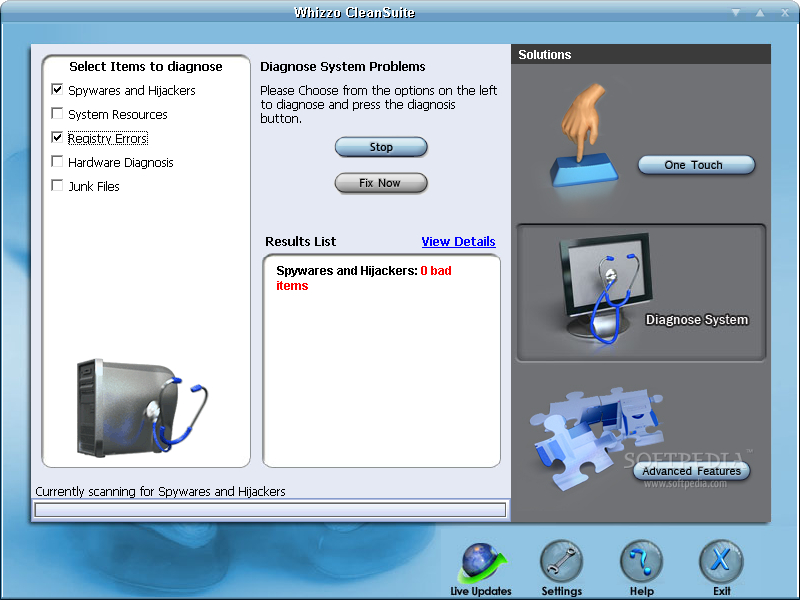Select the Diagnose System label
Viewport: 800px width, 600px height.
coord(696,320)
